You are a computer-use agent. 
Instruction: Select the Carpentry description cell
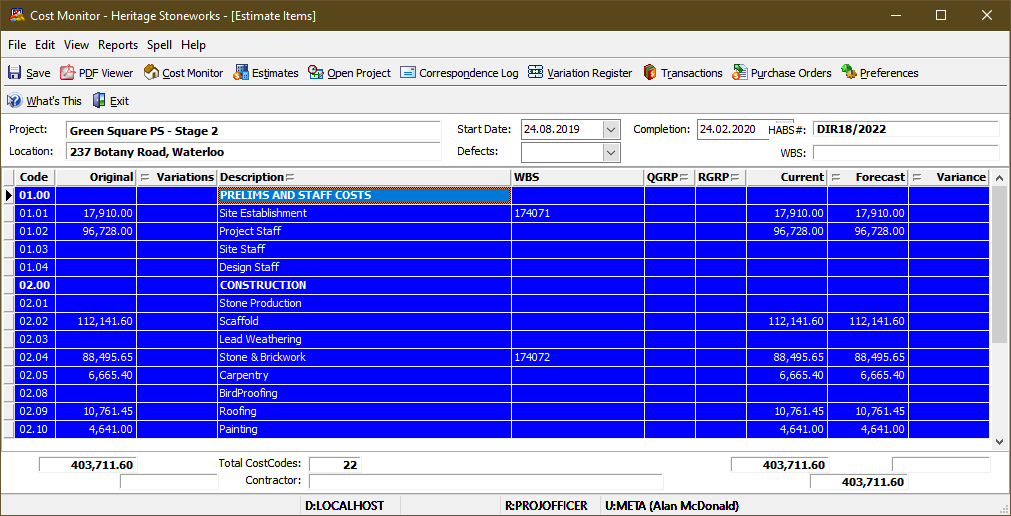pos(364,375)
